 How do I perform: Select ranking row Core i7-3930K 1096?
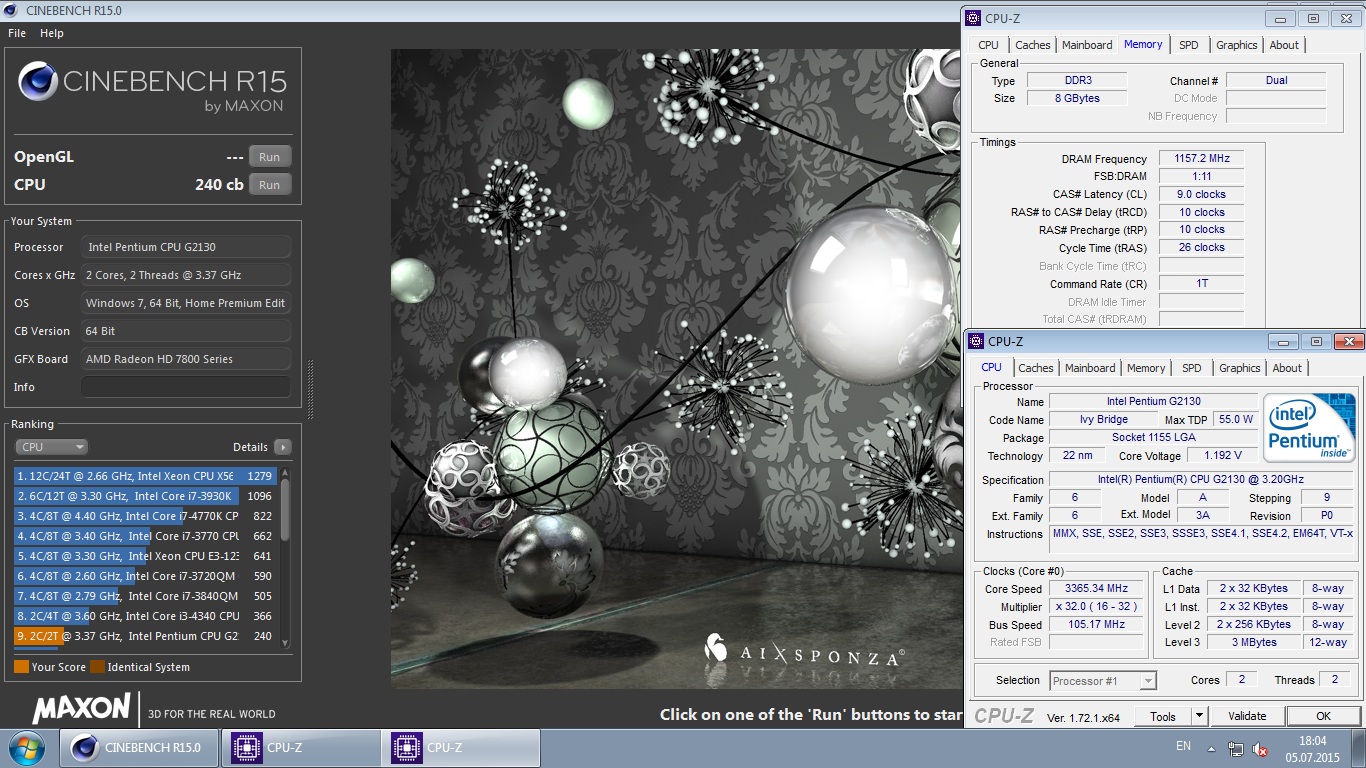[145, 496]
